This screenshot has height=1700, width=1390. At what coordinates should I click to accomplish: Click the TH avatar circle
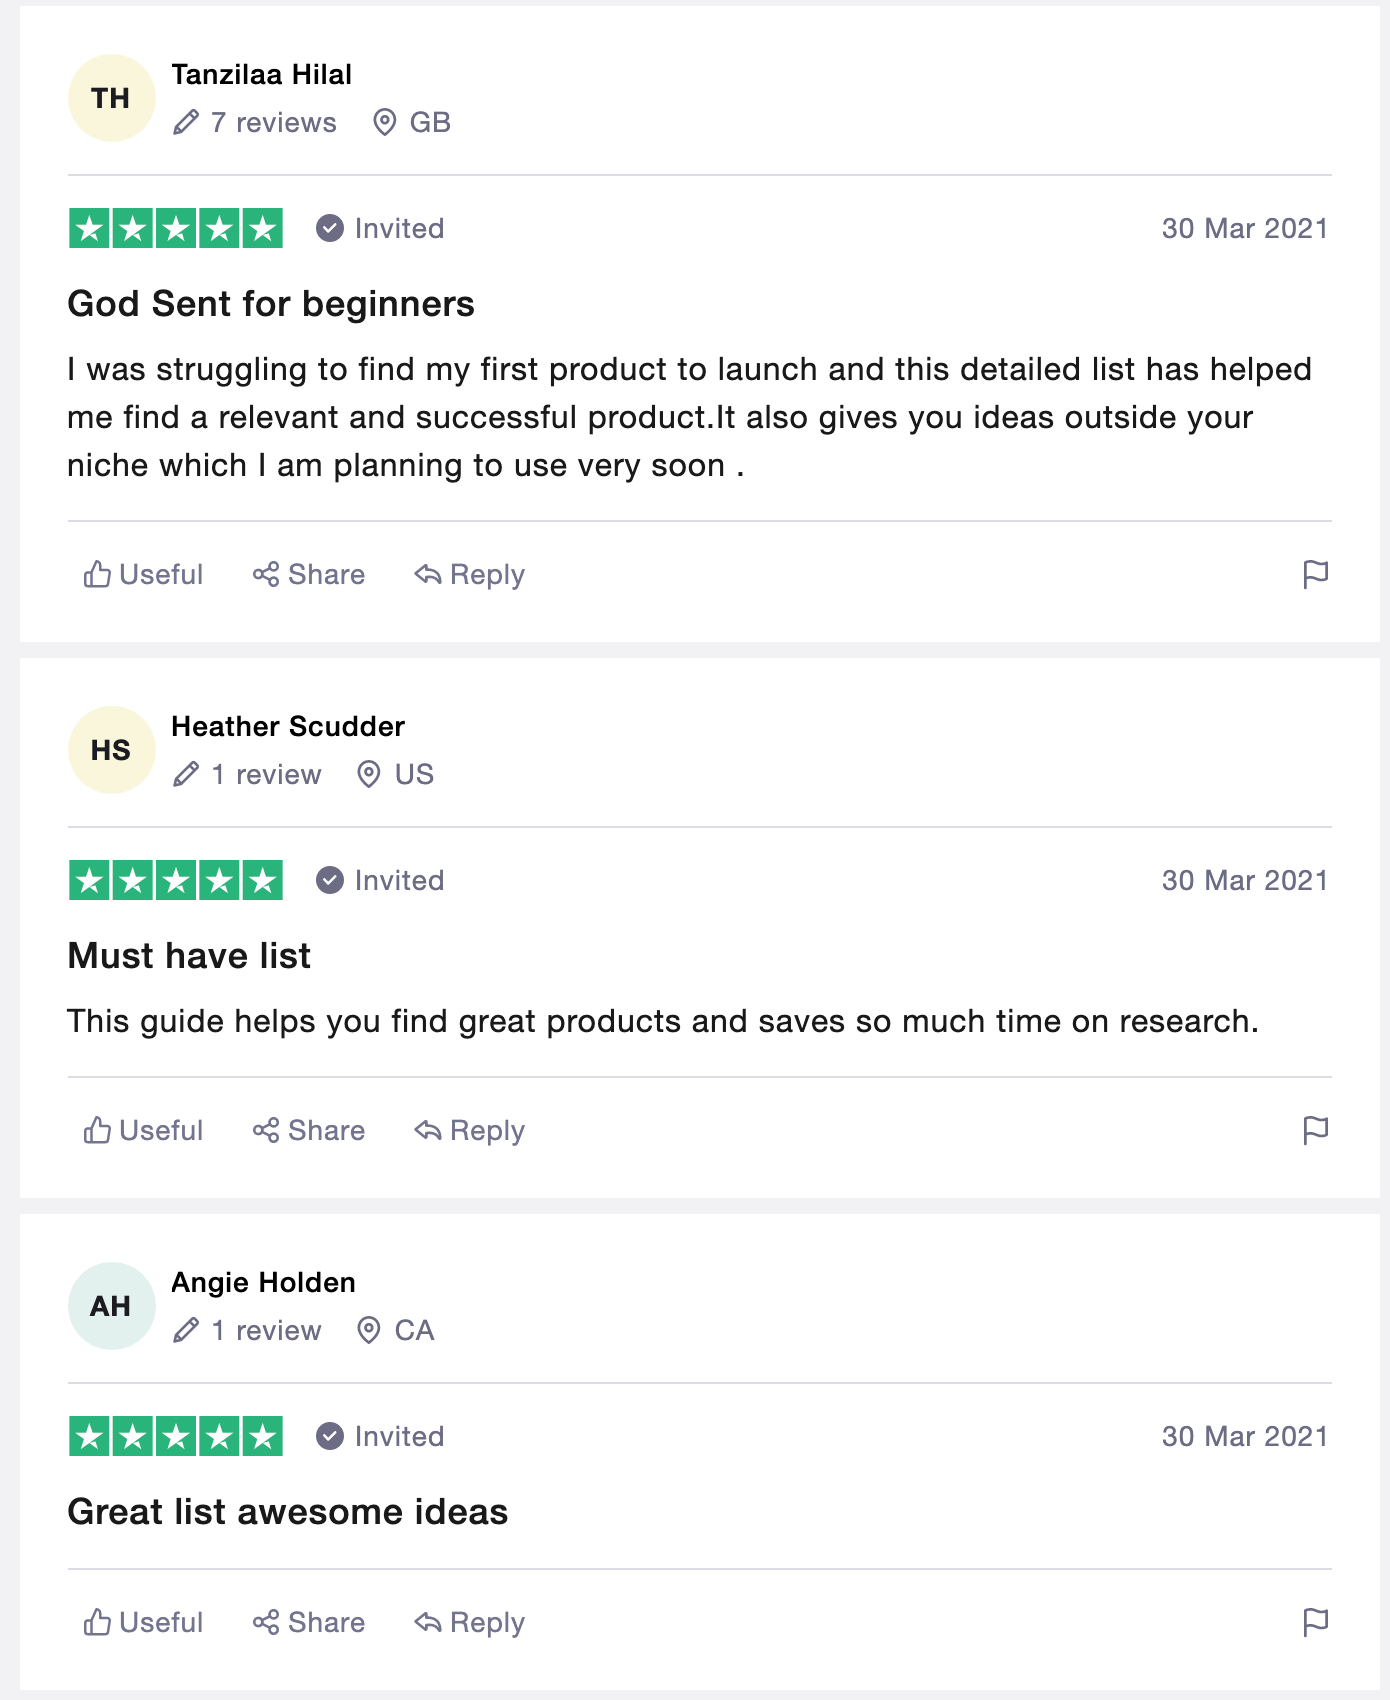pos(111,98)
